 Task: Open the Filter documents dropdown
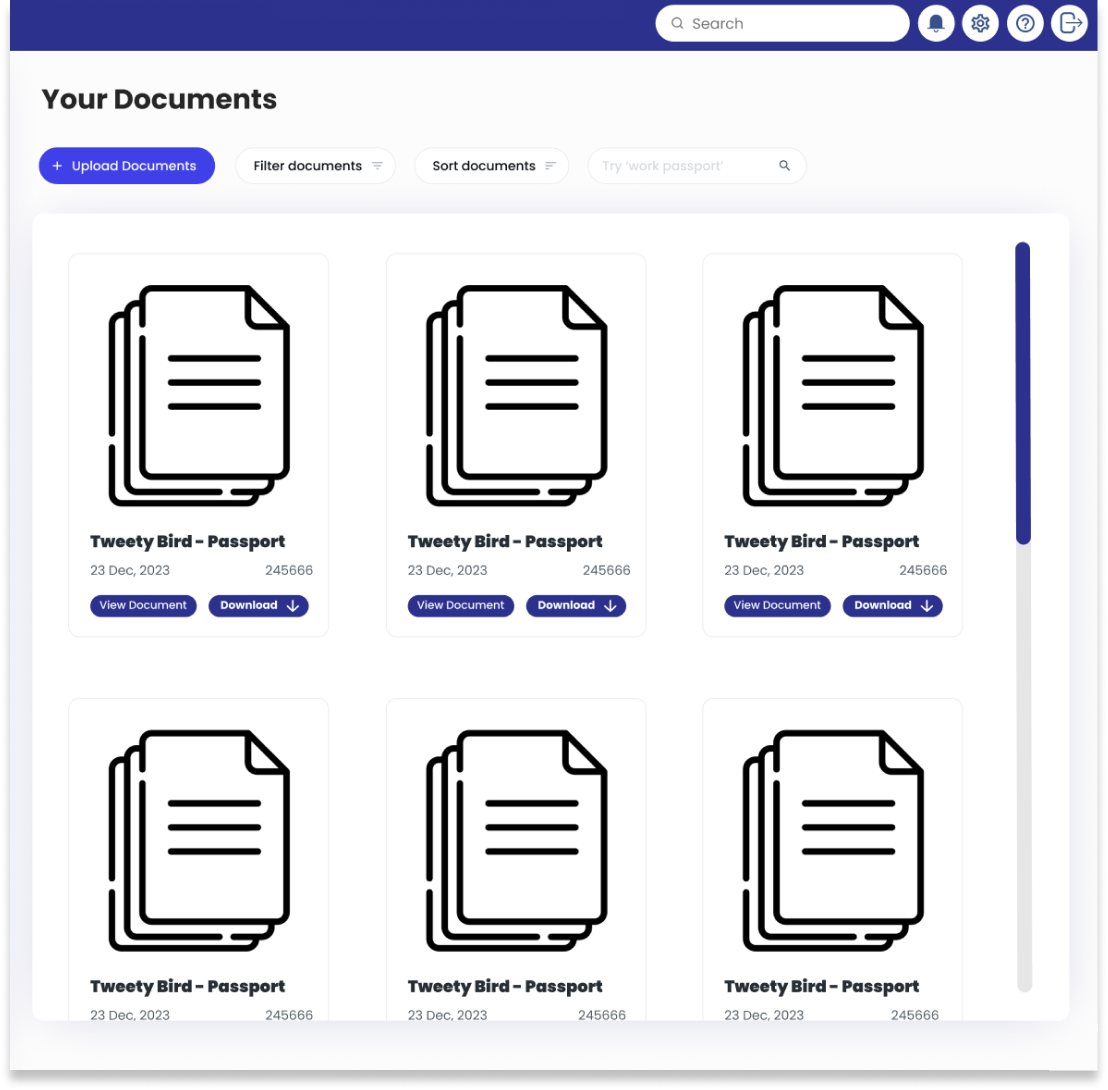click(x=316, y=166)
